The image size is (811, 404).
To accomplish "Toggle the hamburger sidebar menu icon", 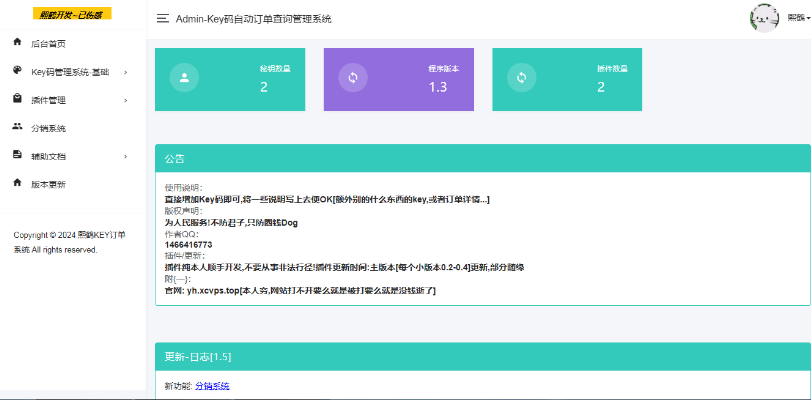I will 163,19.
